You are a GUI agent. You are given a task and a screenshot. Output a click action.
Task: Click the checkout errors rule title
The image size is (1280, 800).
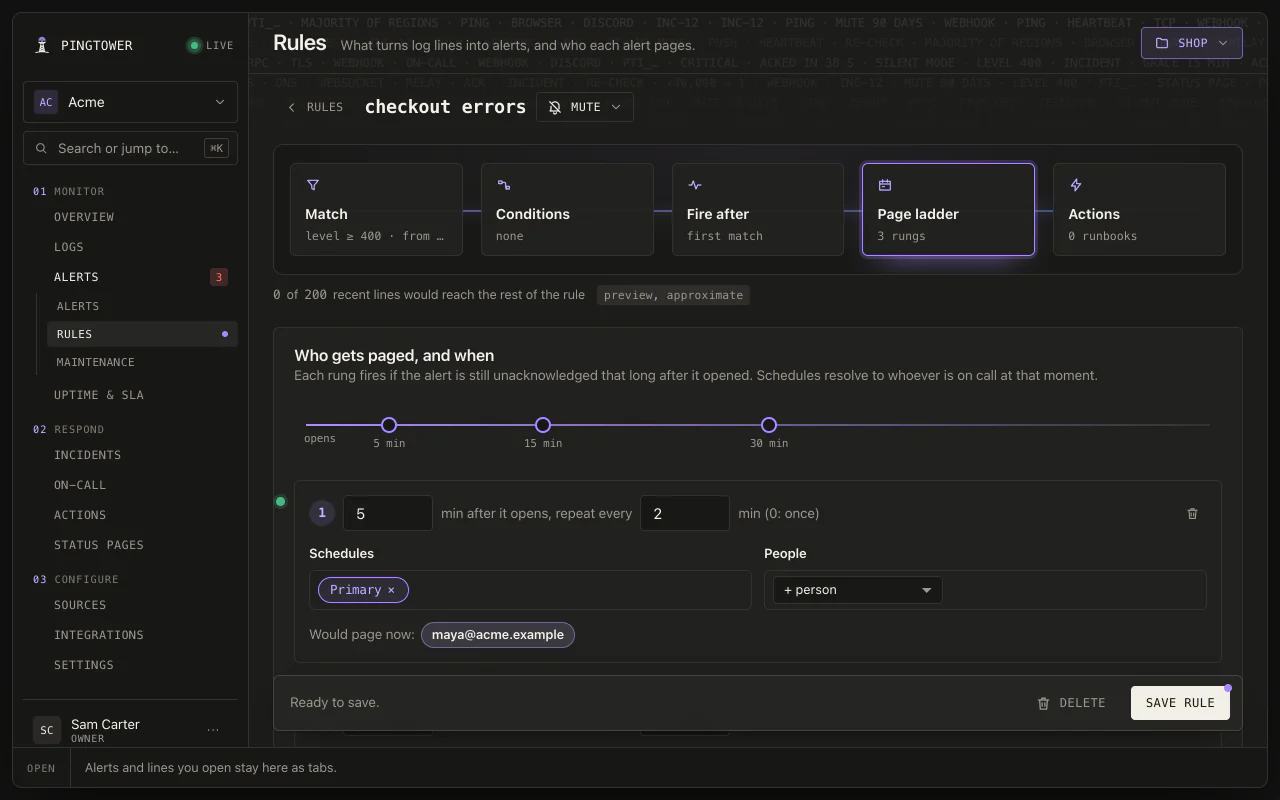pos(445,107)
